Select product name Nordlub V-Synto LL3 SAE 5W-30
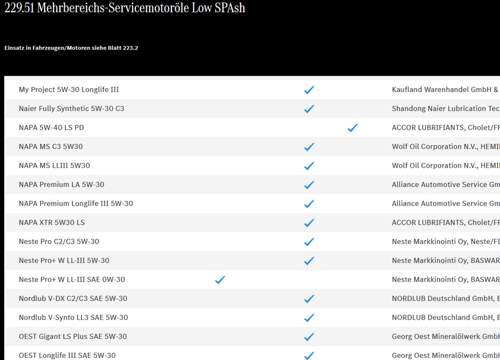Image resolution: width=500 pixels, height=360 pixels. coord(73,317)
